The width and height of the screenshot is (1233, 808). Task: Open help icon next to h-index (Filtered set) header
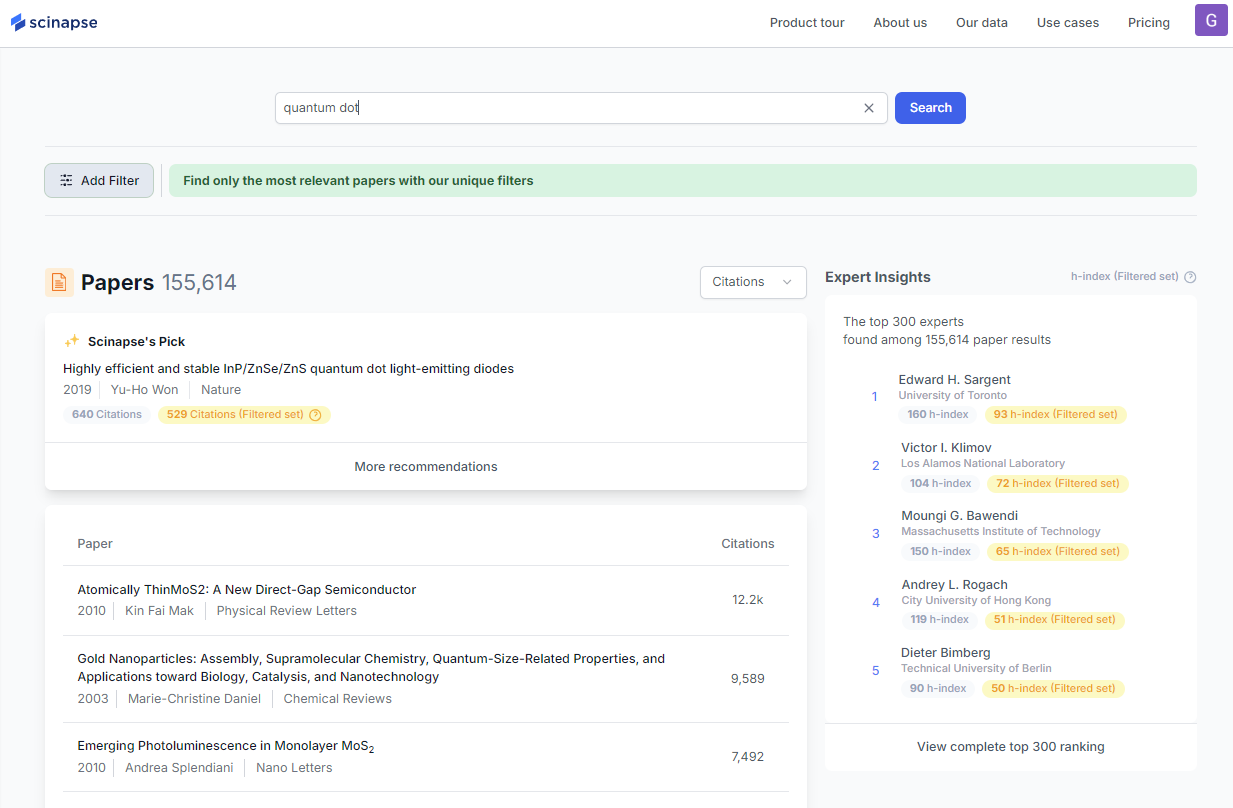[x=1190, y=277]
